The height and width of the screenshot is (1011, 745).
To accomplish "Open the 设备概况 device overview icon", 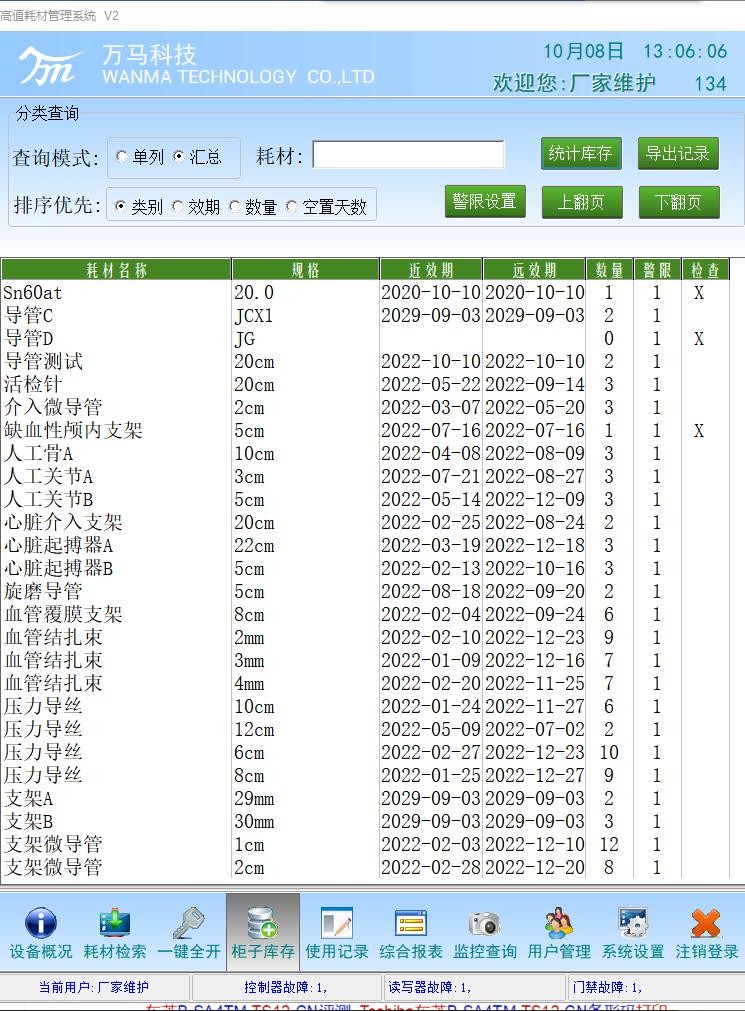I will coord(40,923).
